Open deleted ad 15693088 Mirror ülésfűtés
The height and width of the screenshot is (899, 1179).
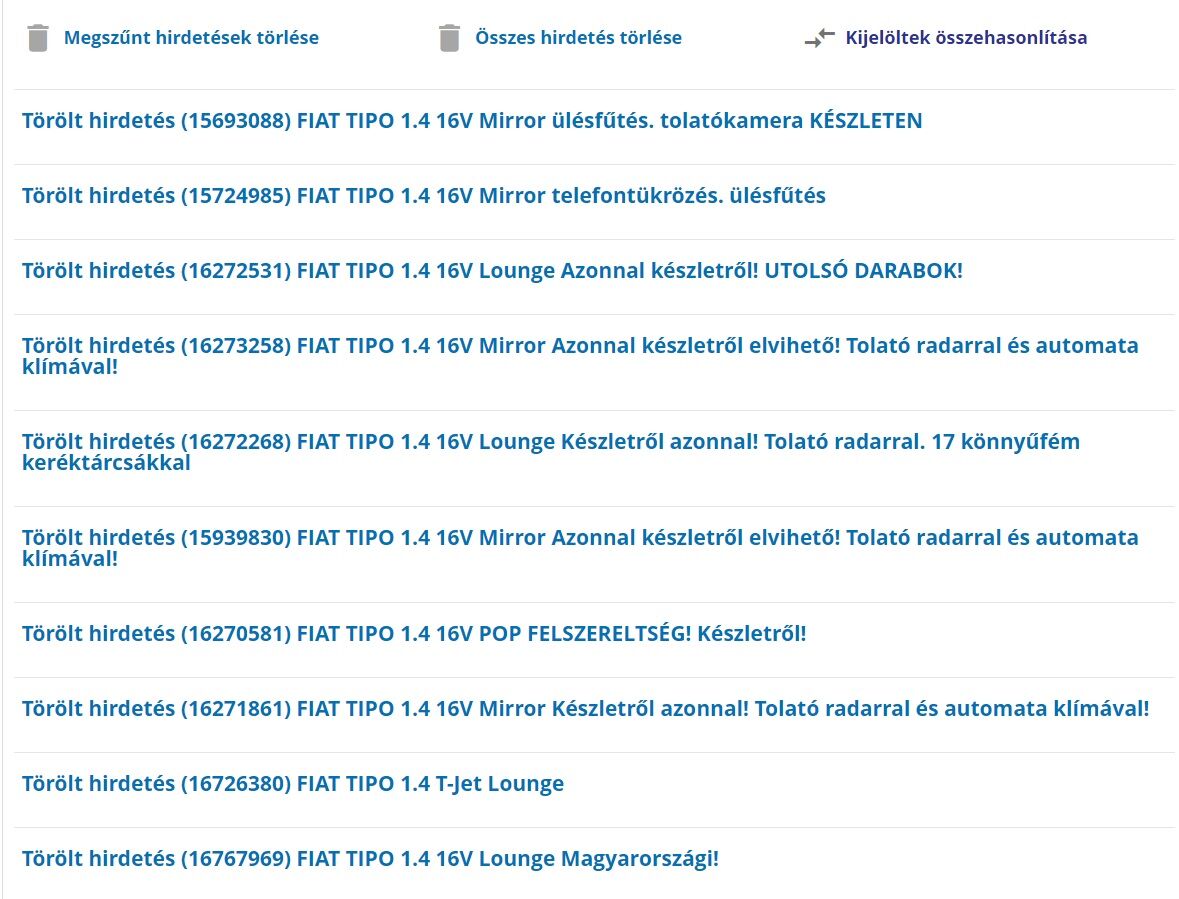coord(472,121)
